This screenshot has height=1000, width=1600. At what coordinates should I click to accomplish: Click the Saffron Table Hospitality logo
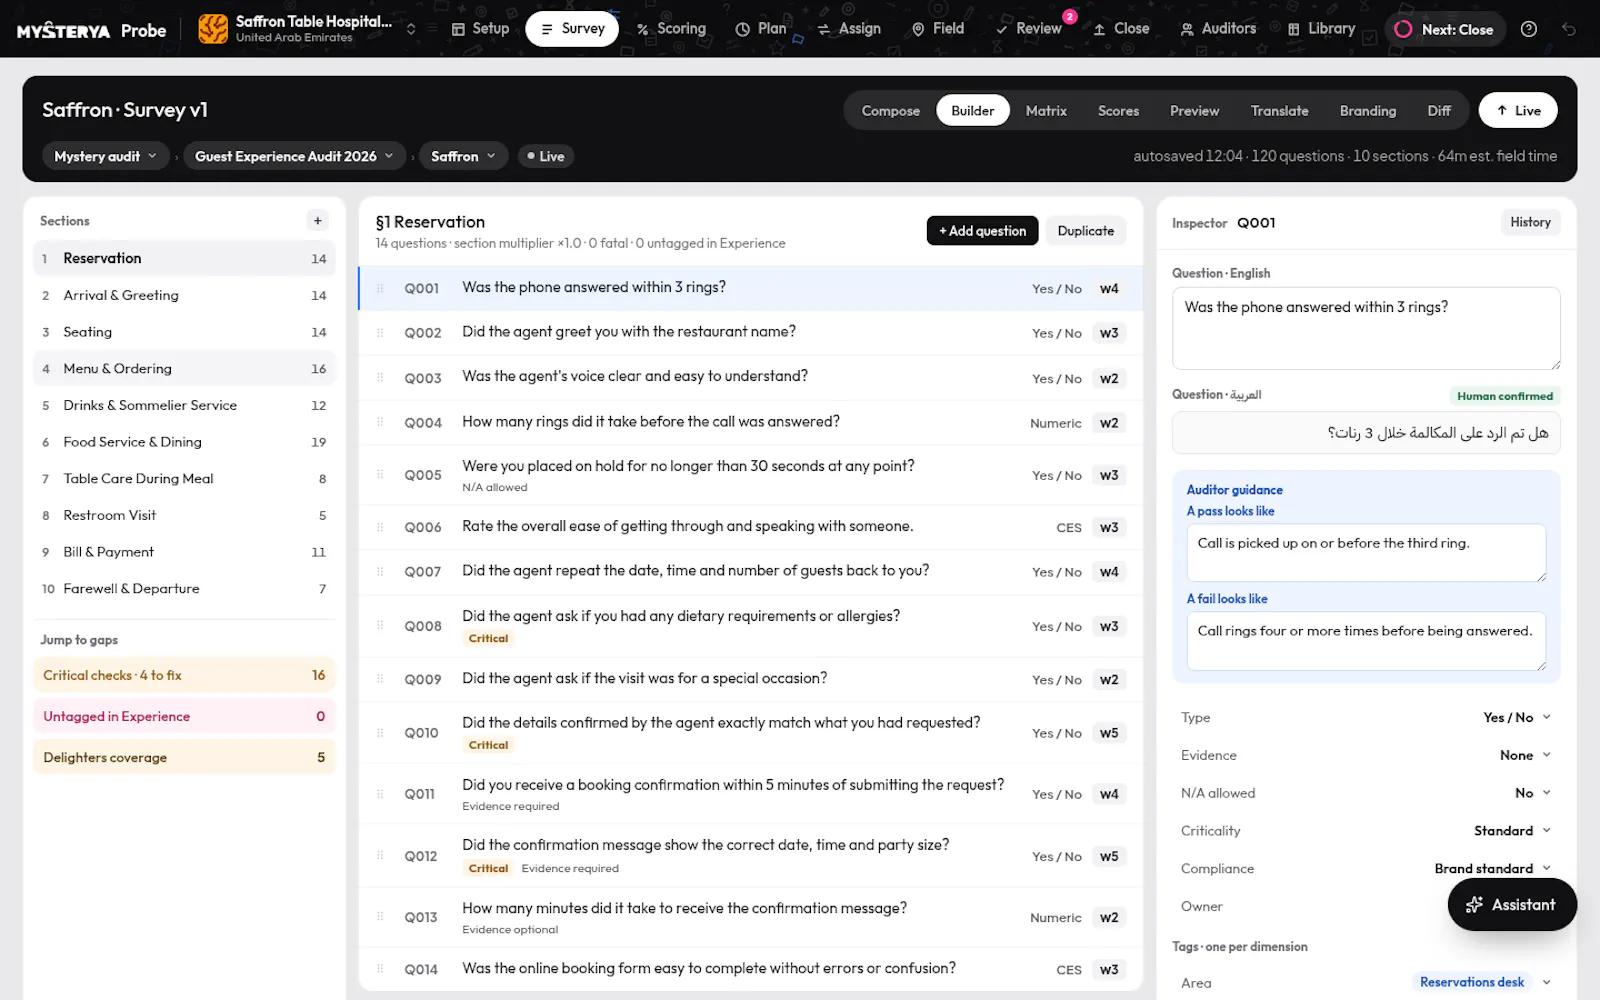213,29
